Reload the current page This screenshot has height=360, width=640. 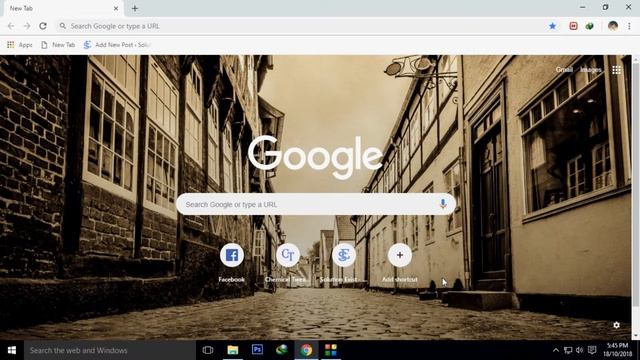pos(43,26)
